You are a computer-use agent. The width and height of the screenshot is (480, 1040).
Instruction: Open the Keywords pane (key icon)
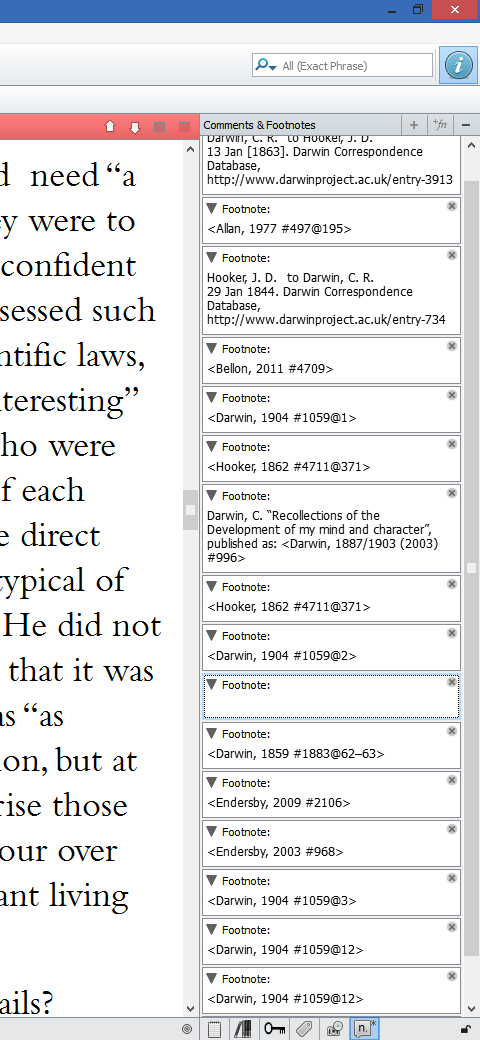pyautogui.click(x=274, y=1029)
